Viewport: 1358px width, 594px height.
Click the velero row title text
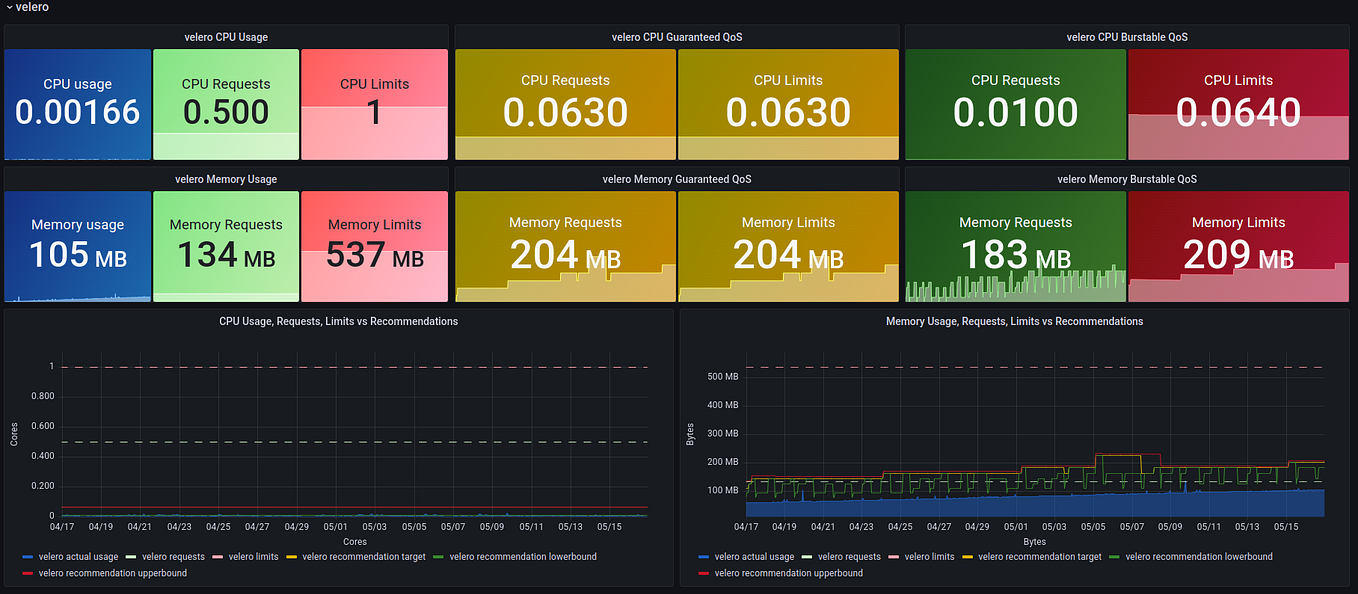(30, 7)
